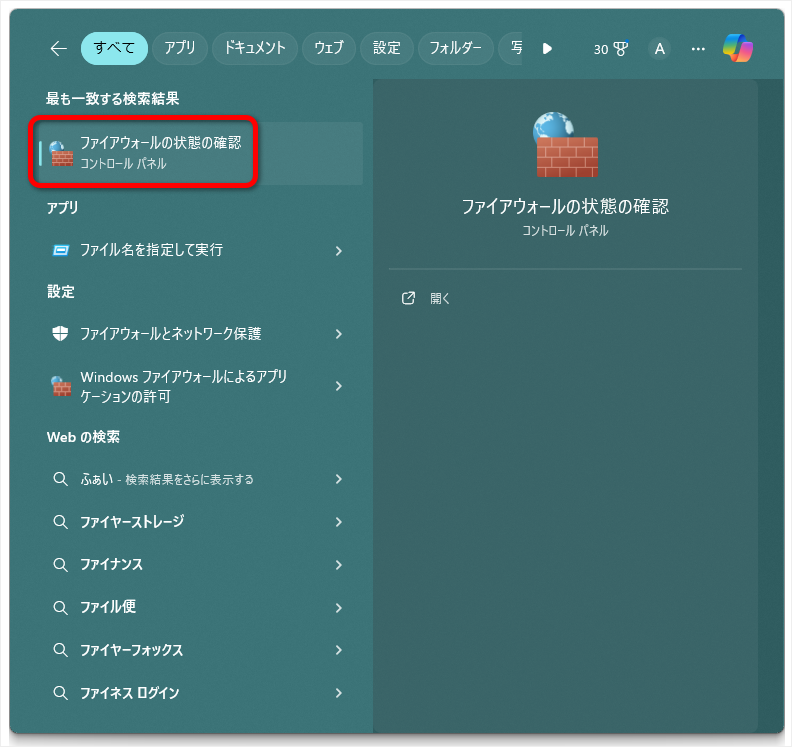The image size is (792, 747).
Task: Expand the ファイヤーフォックス chevron
Action: pos(339,650)
